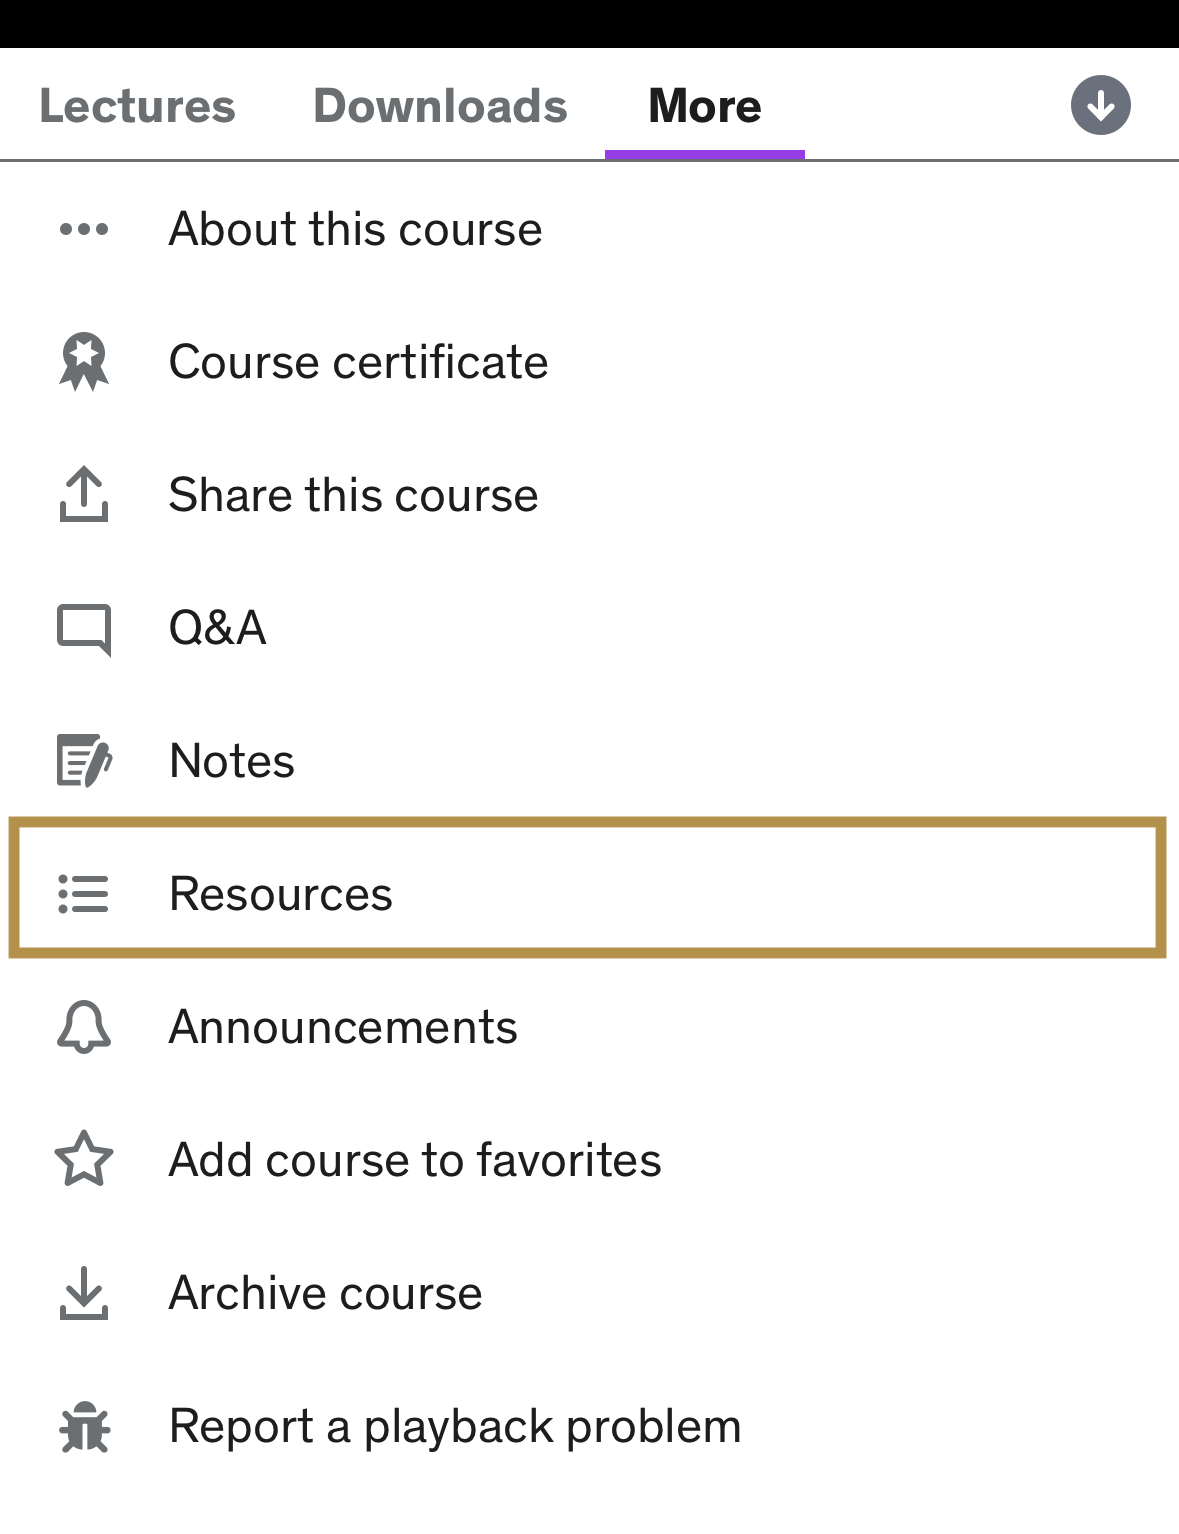Tap the Resources list icon
Image resolution: width=1179 pixels, height=1534 pixels.
click(x=84, y=894)
